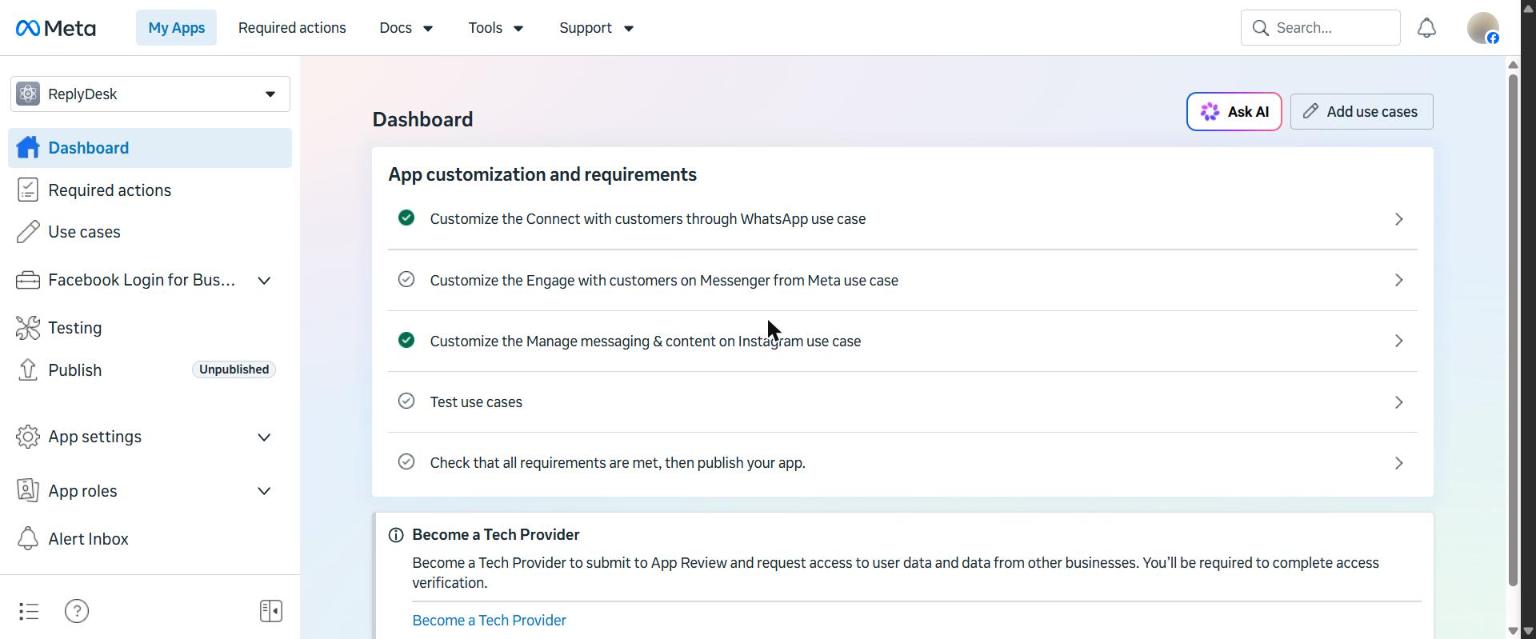
Task: Click the search magnifier icon
Action: pos(1261,28)
